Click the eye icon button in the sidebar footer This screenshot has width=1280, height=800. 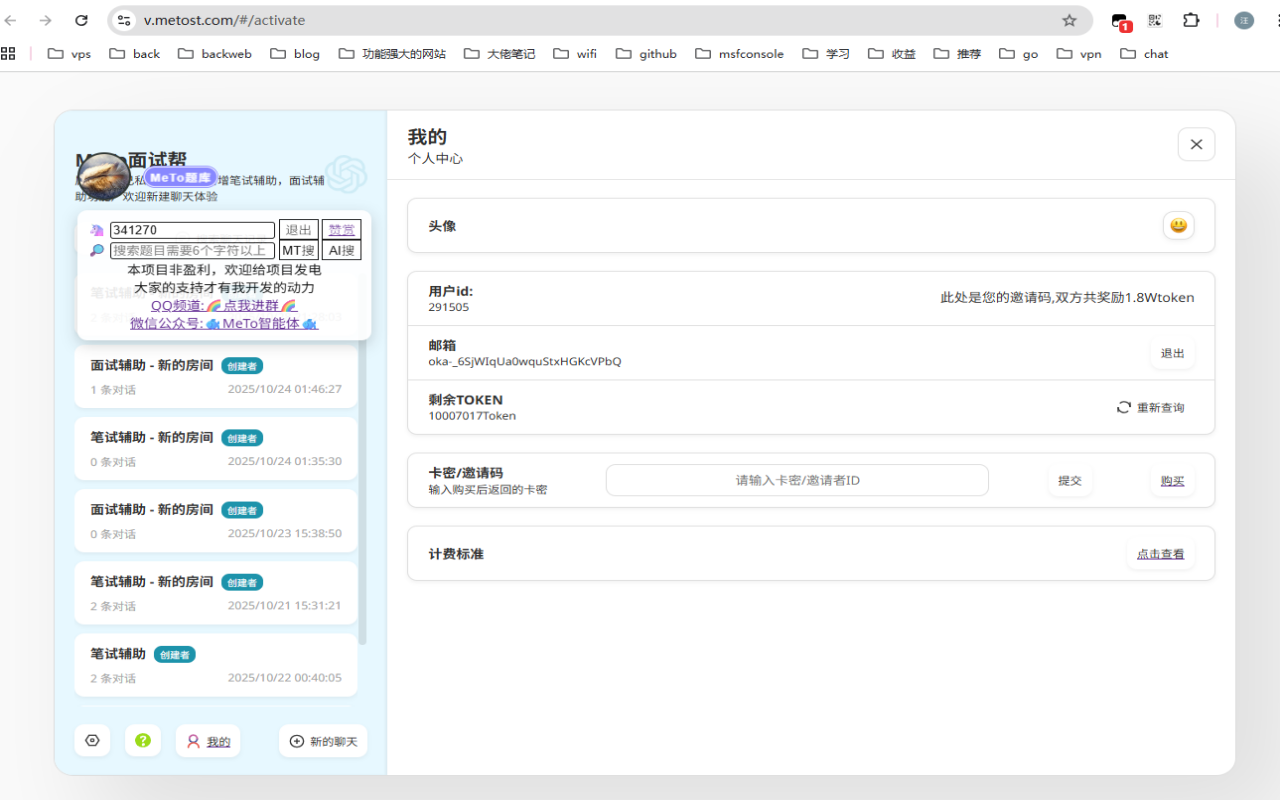point(92,741)
